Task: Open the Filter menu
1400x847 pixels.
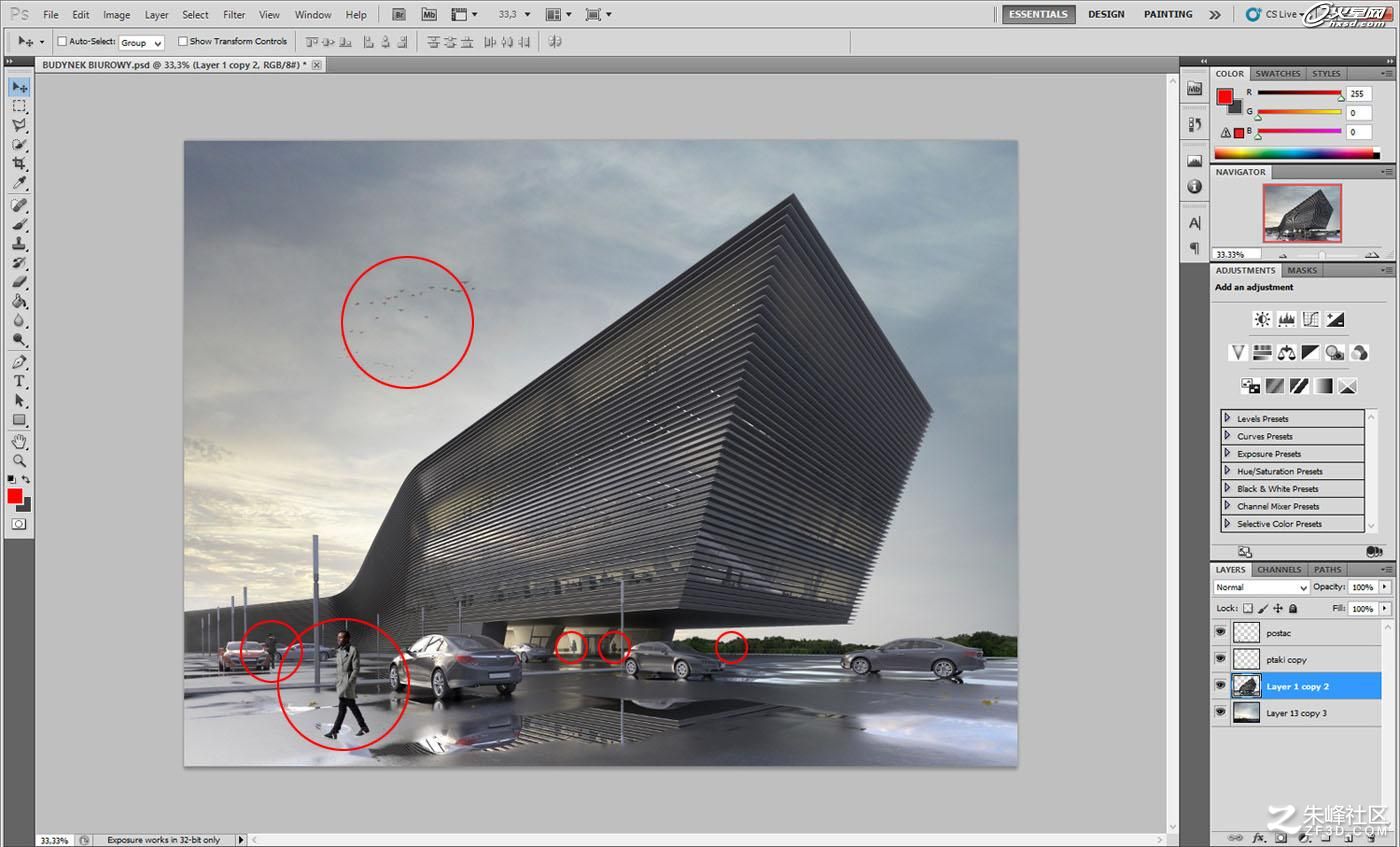Action: click(234, 14)
